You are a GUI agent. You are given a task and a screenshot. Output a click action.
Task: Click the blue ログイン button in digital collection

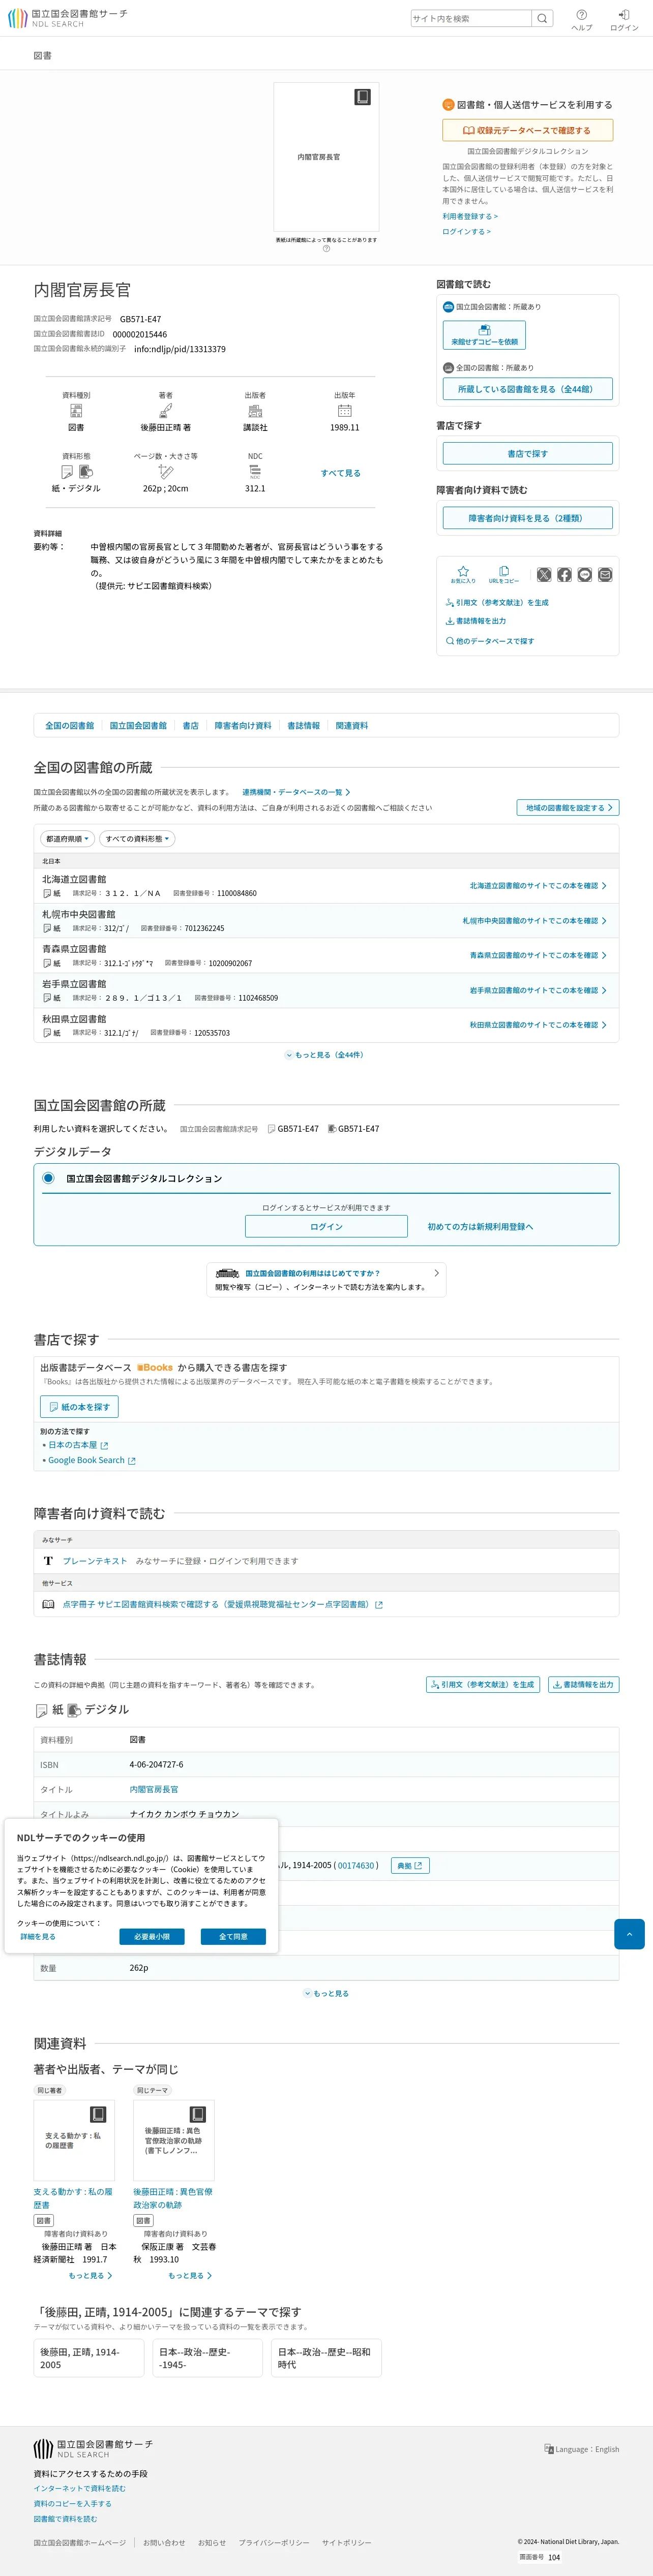[326, 1226]
